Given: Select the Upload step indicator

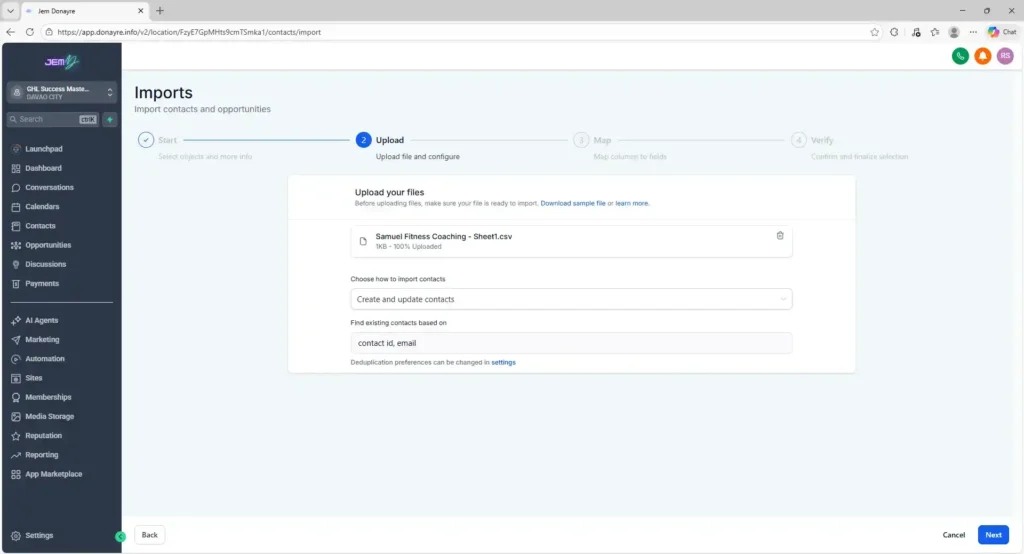Looking at the screenshot, I should (364, 140).
